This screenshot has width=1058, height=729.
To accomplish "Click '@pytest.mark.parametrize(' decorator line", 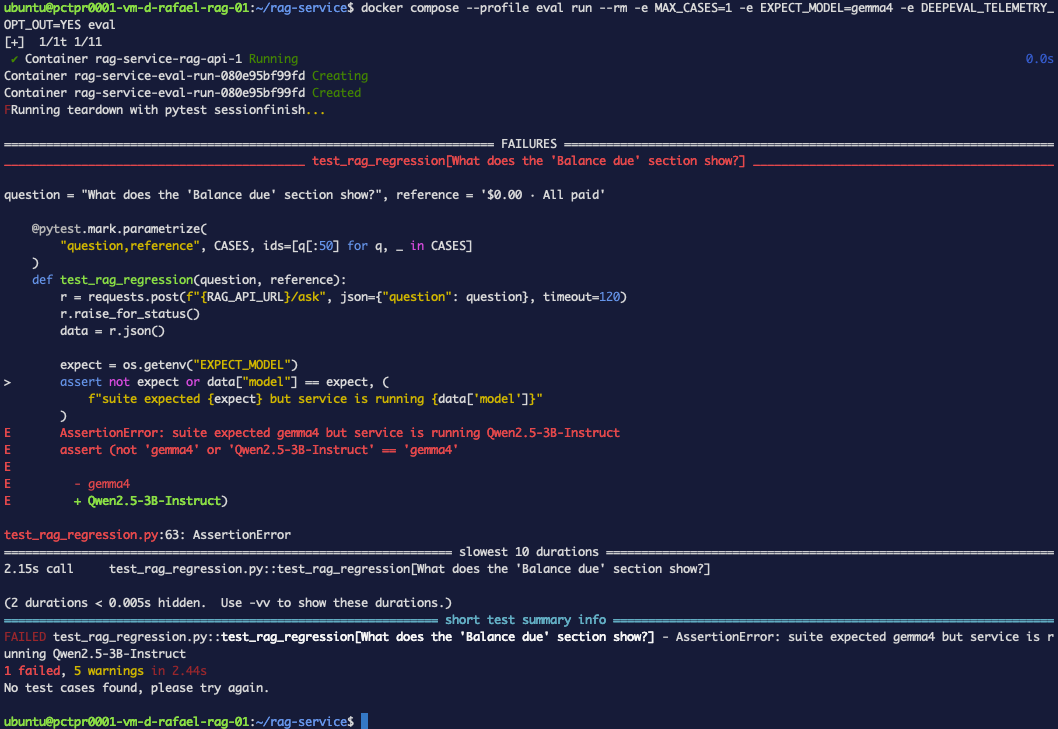I will (x=119, y=229).
